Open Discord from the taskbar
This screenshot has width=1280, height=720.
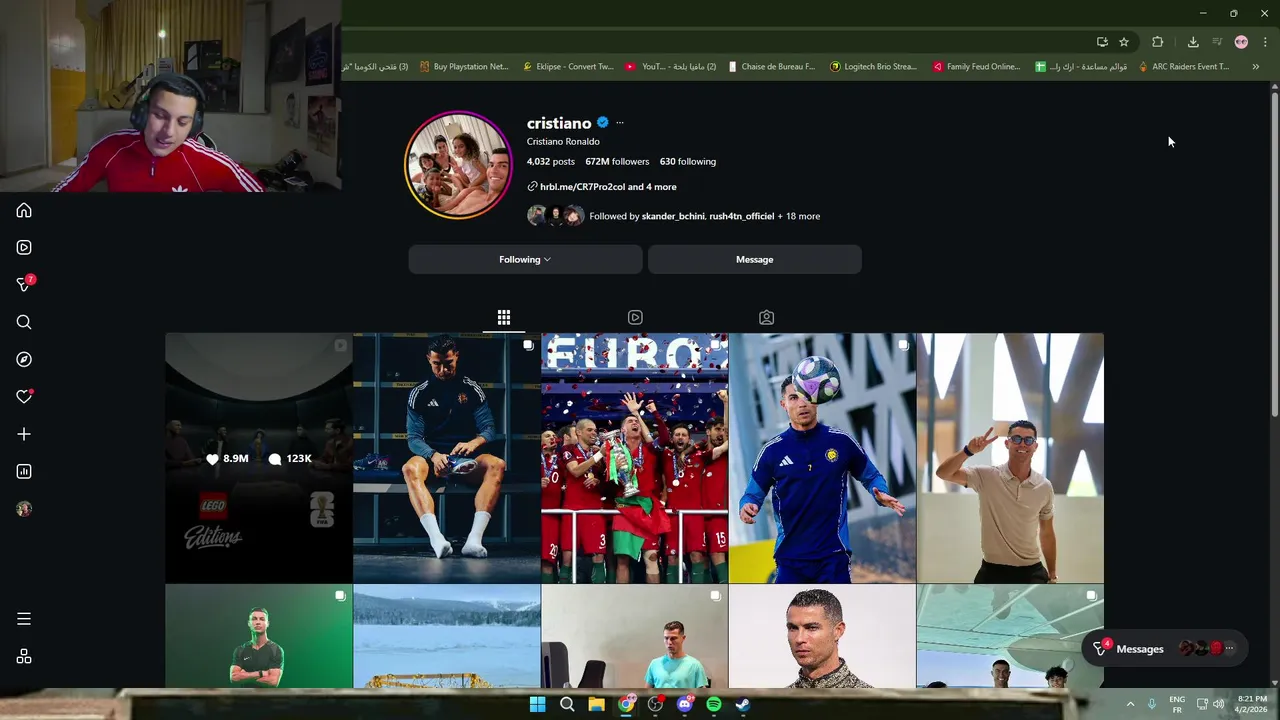pos(685,704)
